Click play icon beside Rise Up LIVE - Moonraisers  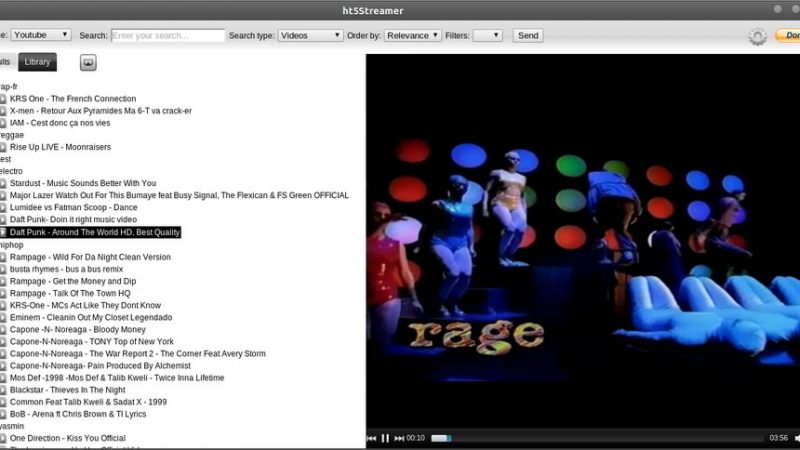[4, 147]
